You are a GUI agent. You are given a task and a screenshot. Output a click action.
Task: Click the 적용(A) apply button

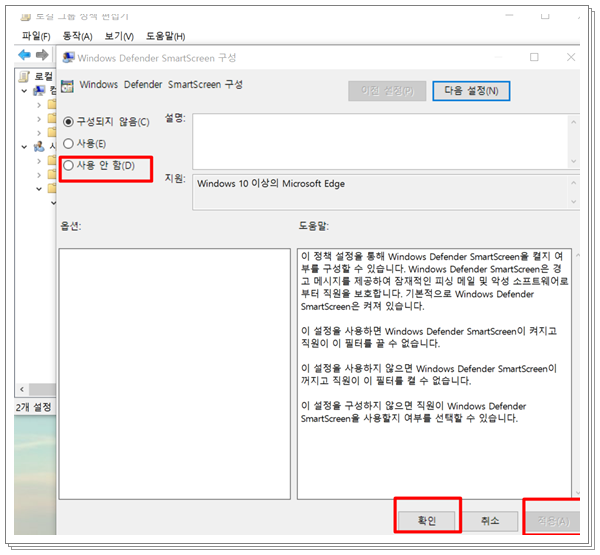pos(553,521)
